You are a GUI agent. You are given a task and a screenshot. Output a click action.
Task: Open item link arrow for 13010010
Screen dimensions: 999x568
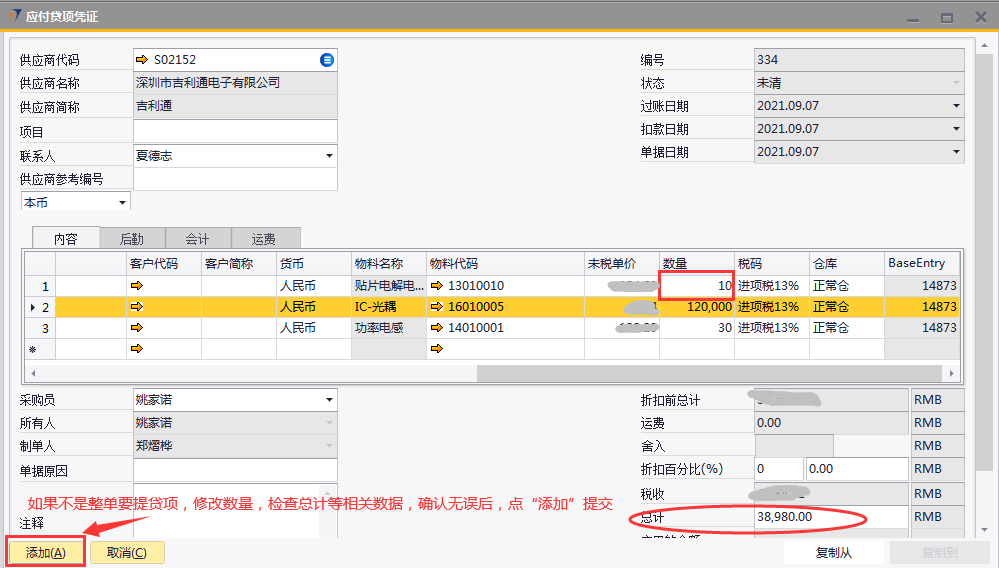coord(437,286)
